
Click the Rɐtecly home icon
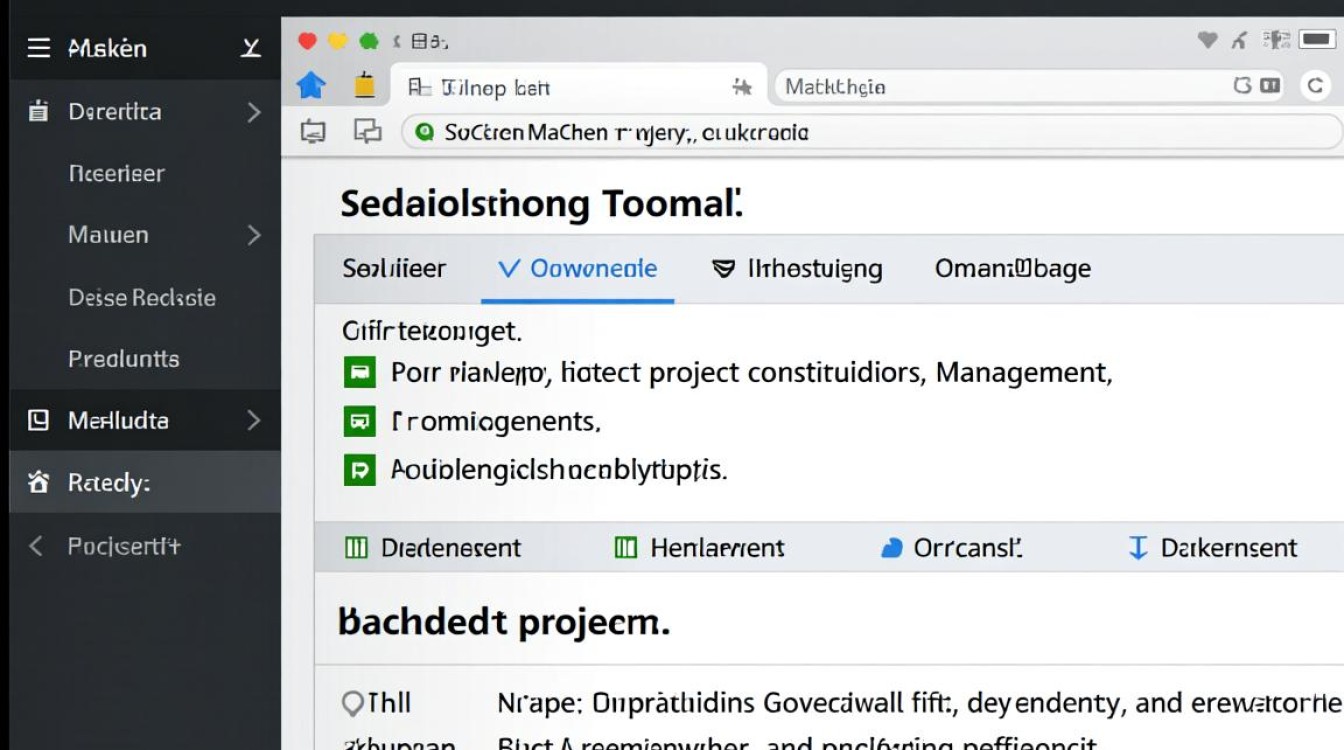point(38,483)
